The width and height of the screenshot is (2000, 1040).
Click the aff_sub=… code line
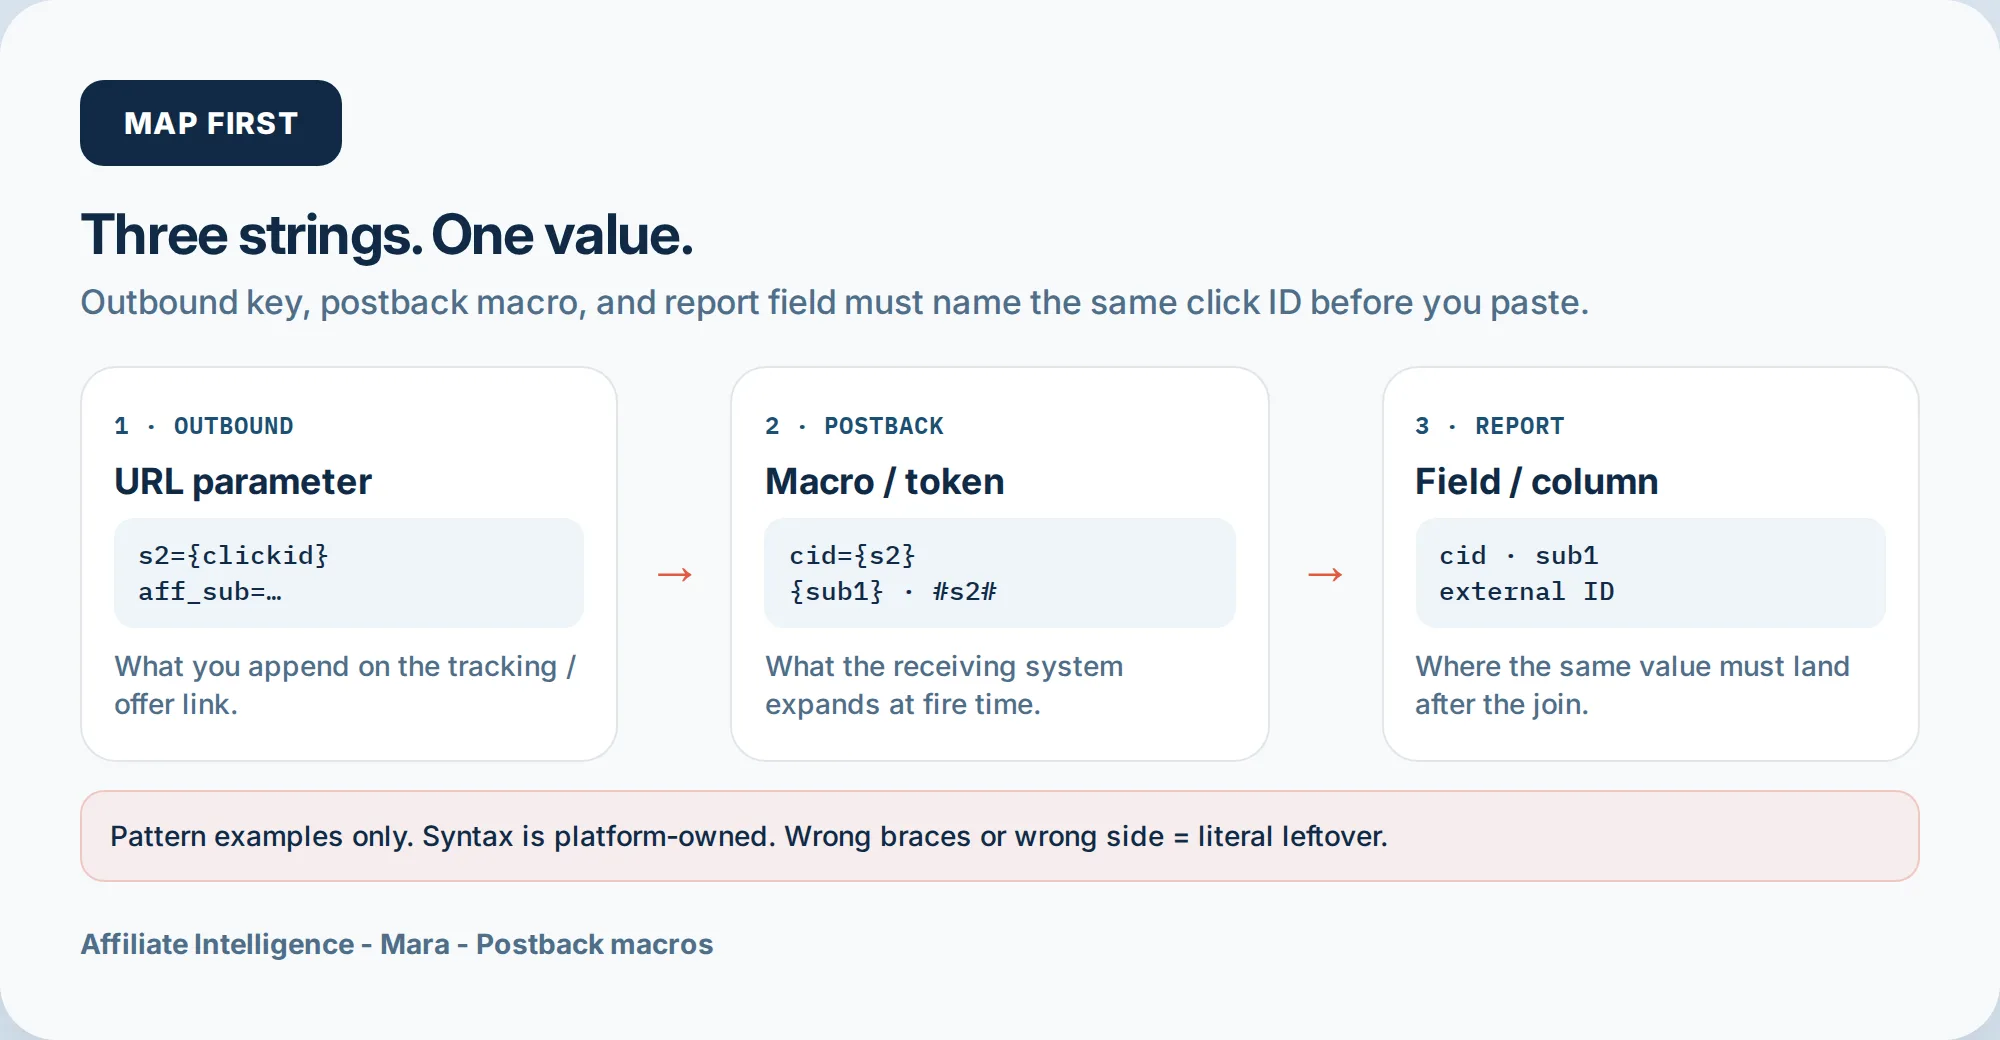pos(210,592)
